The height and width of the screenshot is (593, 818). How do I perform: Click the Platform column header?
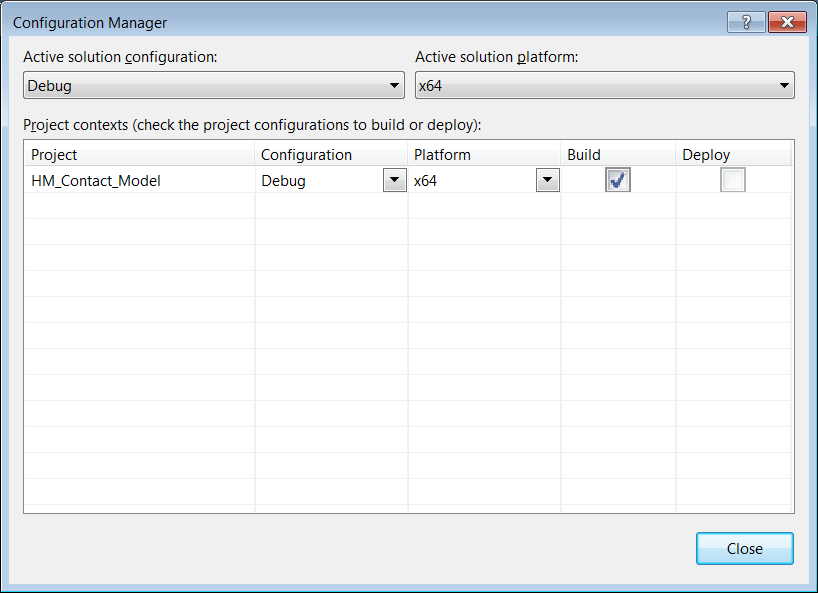click(x=484, y=155)
